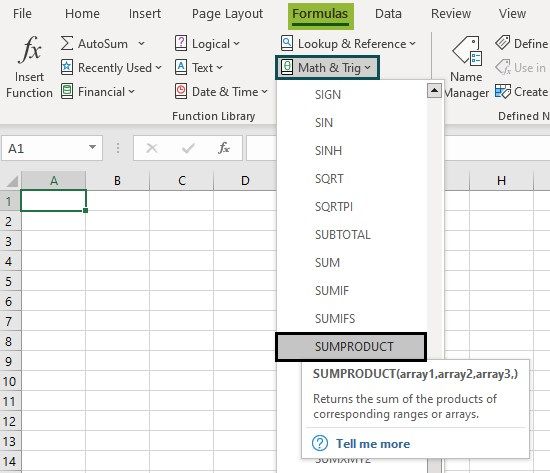Click the Use in Formula icon
Viewport: 550px width, 473px height.
pyautogui.click(x=503, y=67)
